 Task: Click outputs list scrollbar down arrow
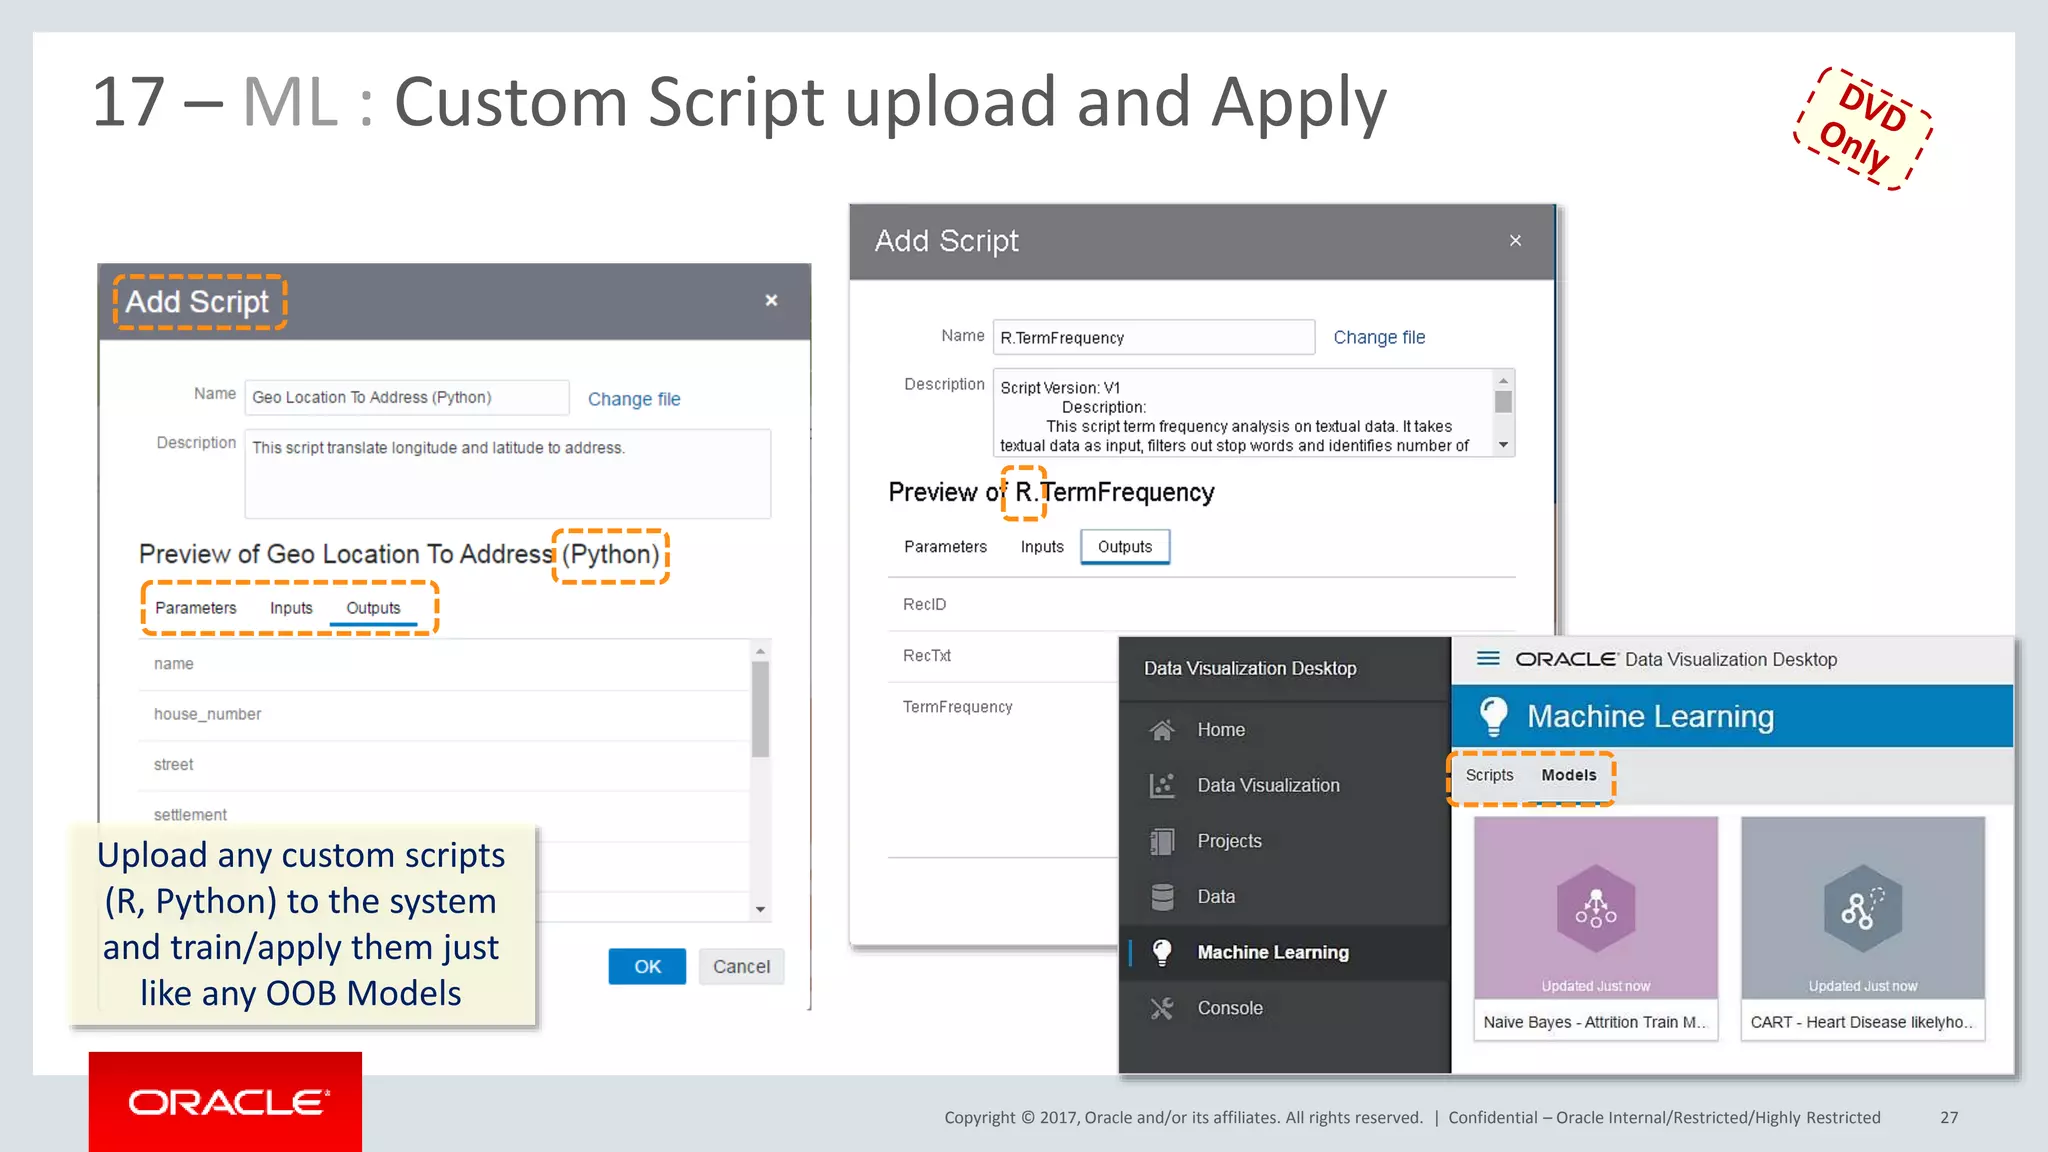pos(760,909)
